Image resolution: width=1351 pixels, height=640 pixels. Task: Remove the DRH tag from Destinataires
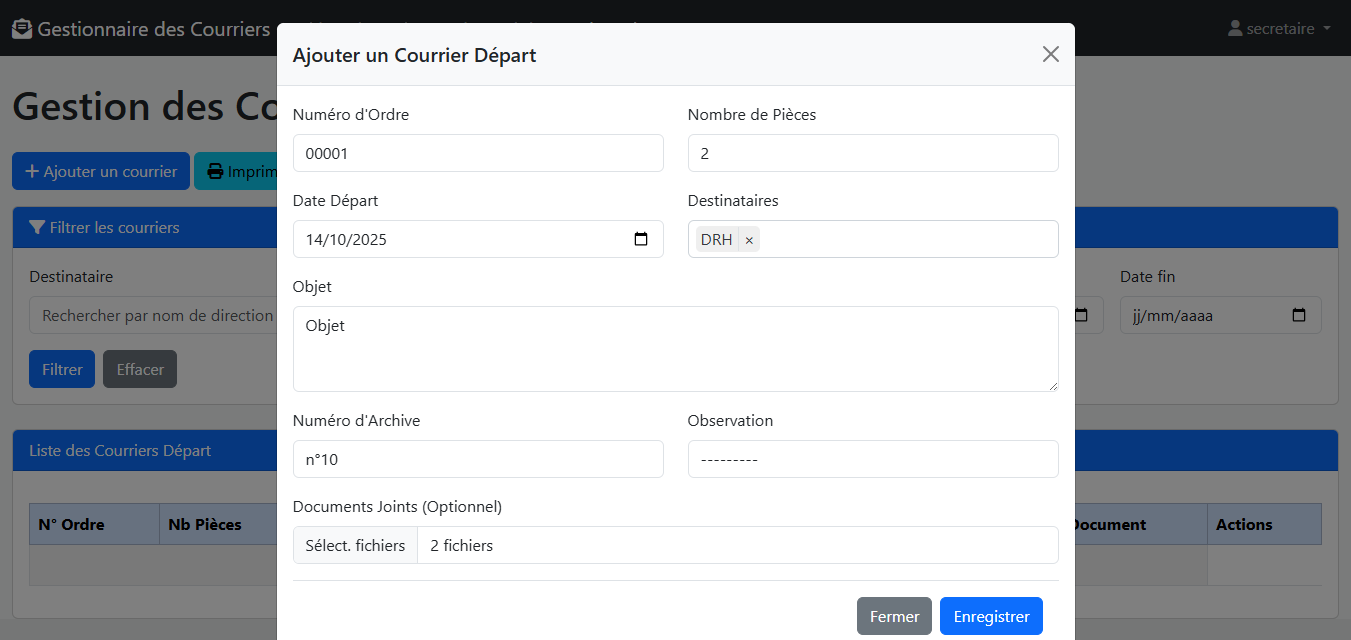(x=749, y=240)
